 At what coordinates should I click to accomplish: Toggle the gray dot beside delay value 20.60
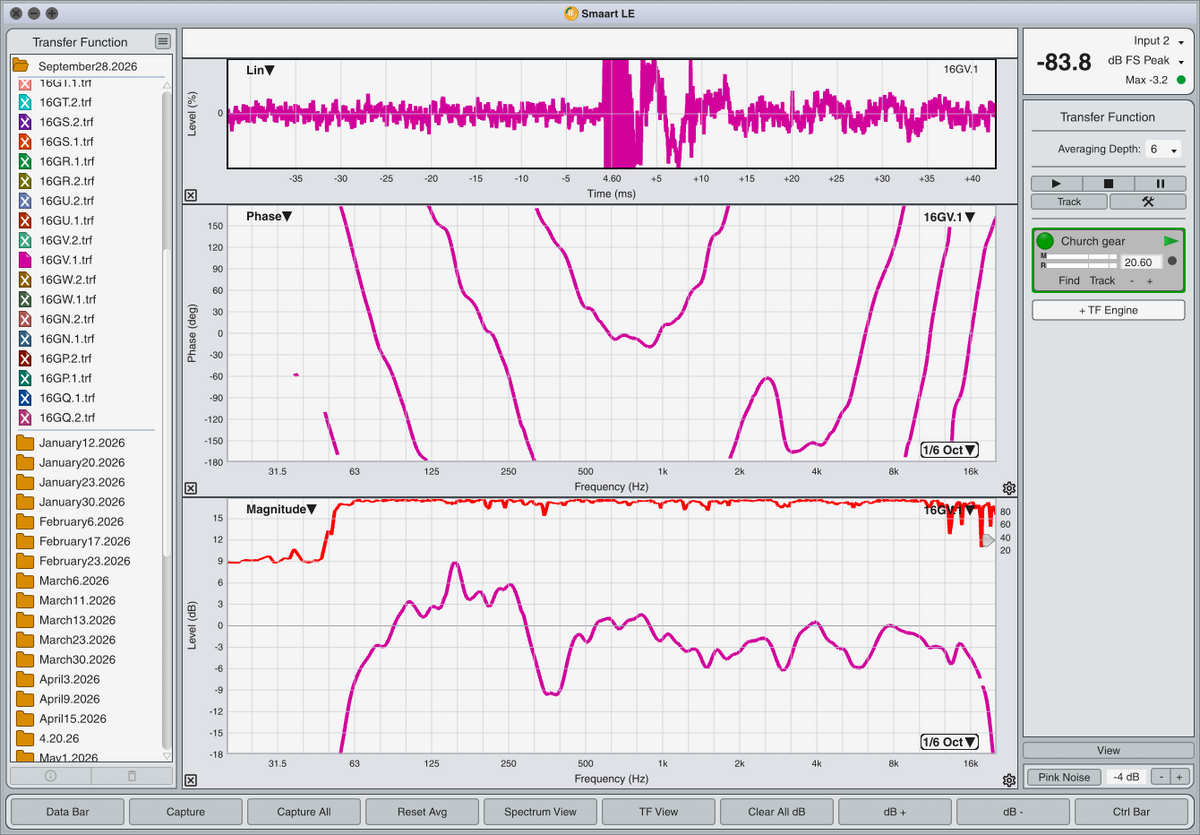click(x=1172, y=261)
